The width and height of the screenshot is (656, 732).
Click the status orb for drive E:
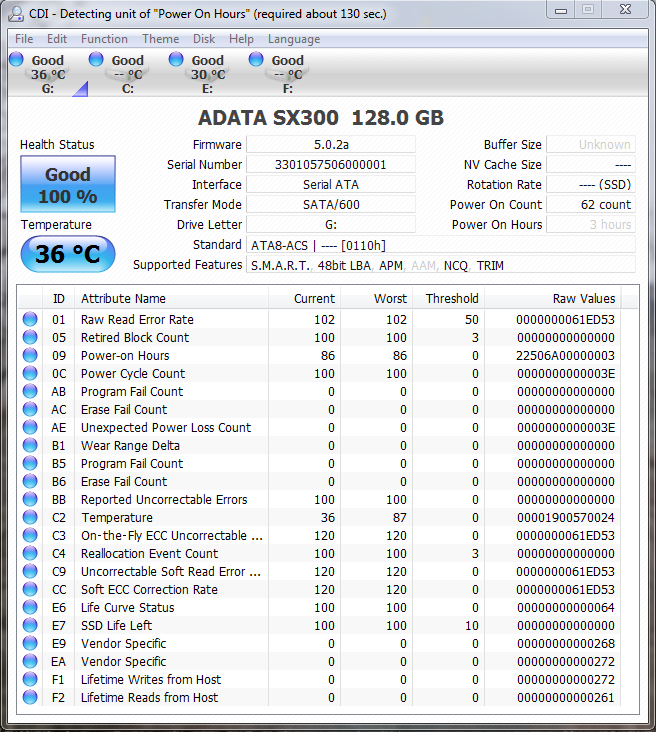click(176, 60)
